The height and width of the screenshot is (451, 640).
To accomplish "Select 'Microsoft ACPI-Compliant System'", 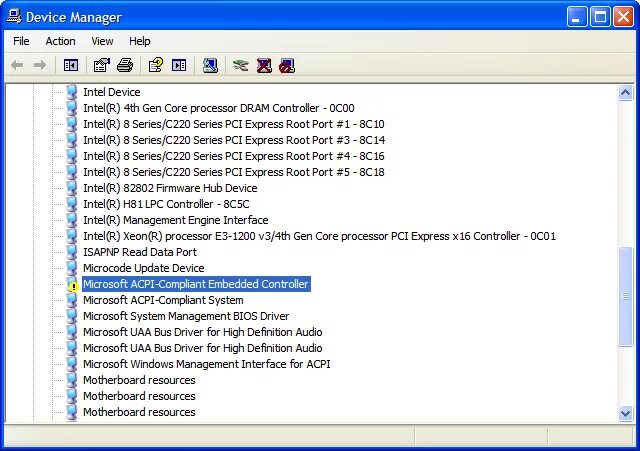I will 163,300.
